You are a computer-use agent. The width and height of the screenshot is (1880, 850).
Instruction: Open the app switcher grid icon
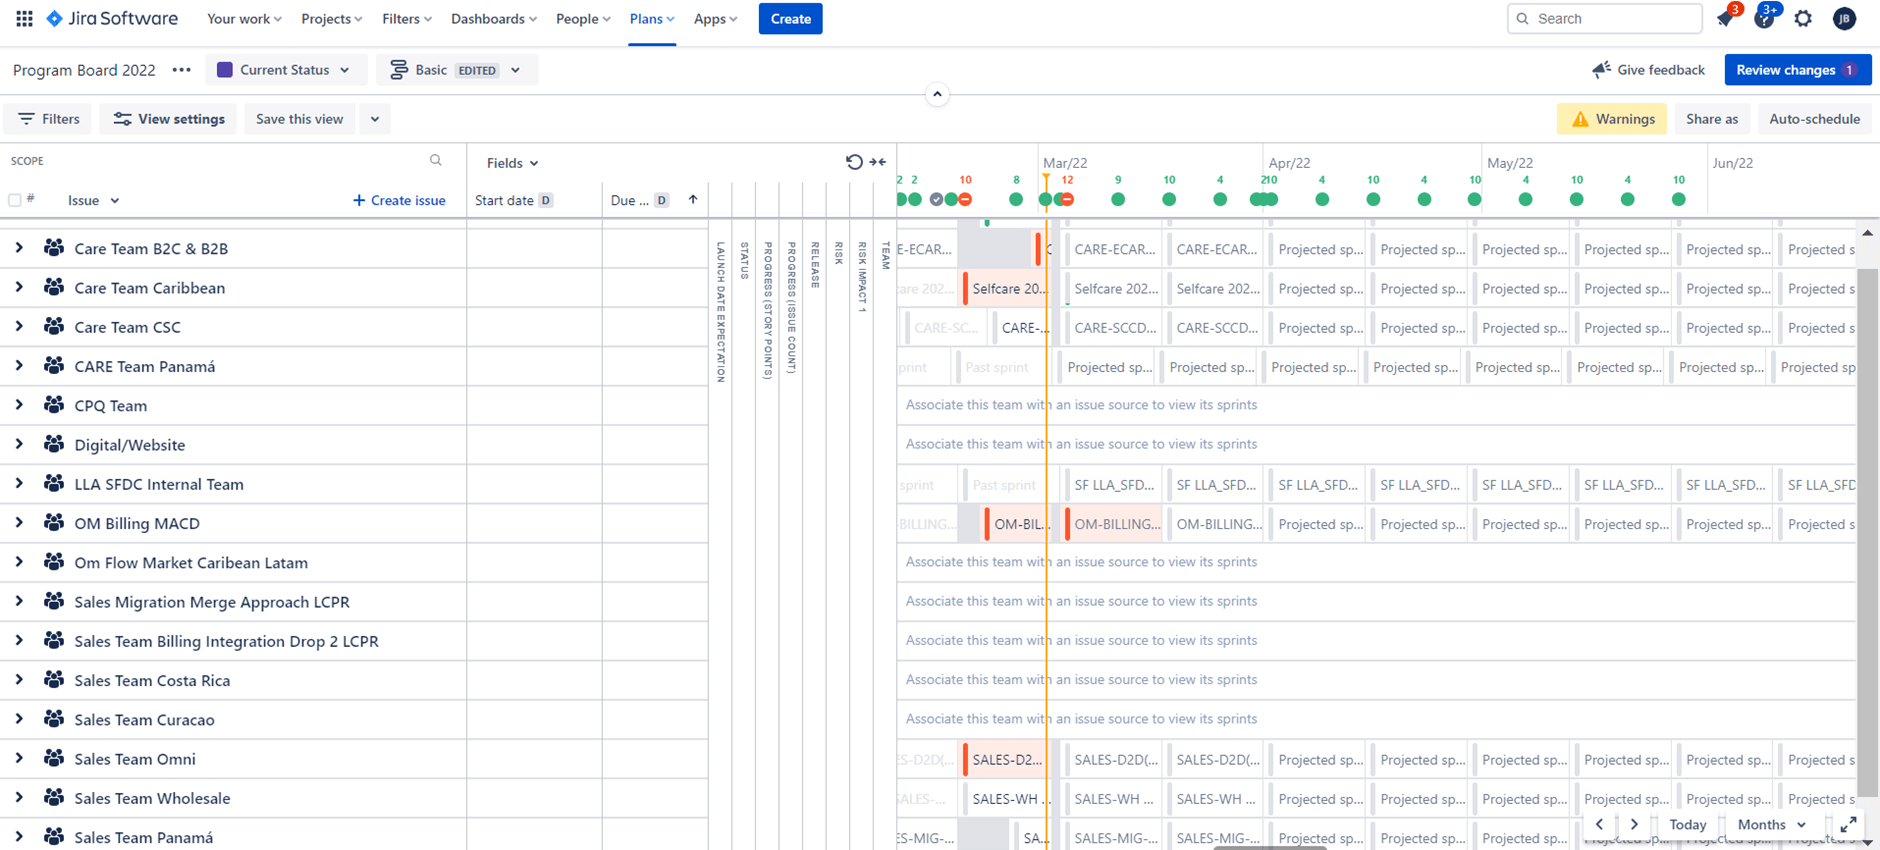pos(24,19)
